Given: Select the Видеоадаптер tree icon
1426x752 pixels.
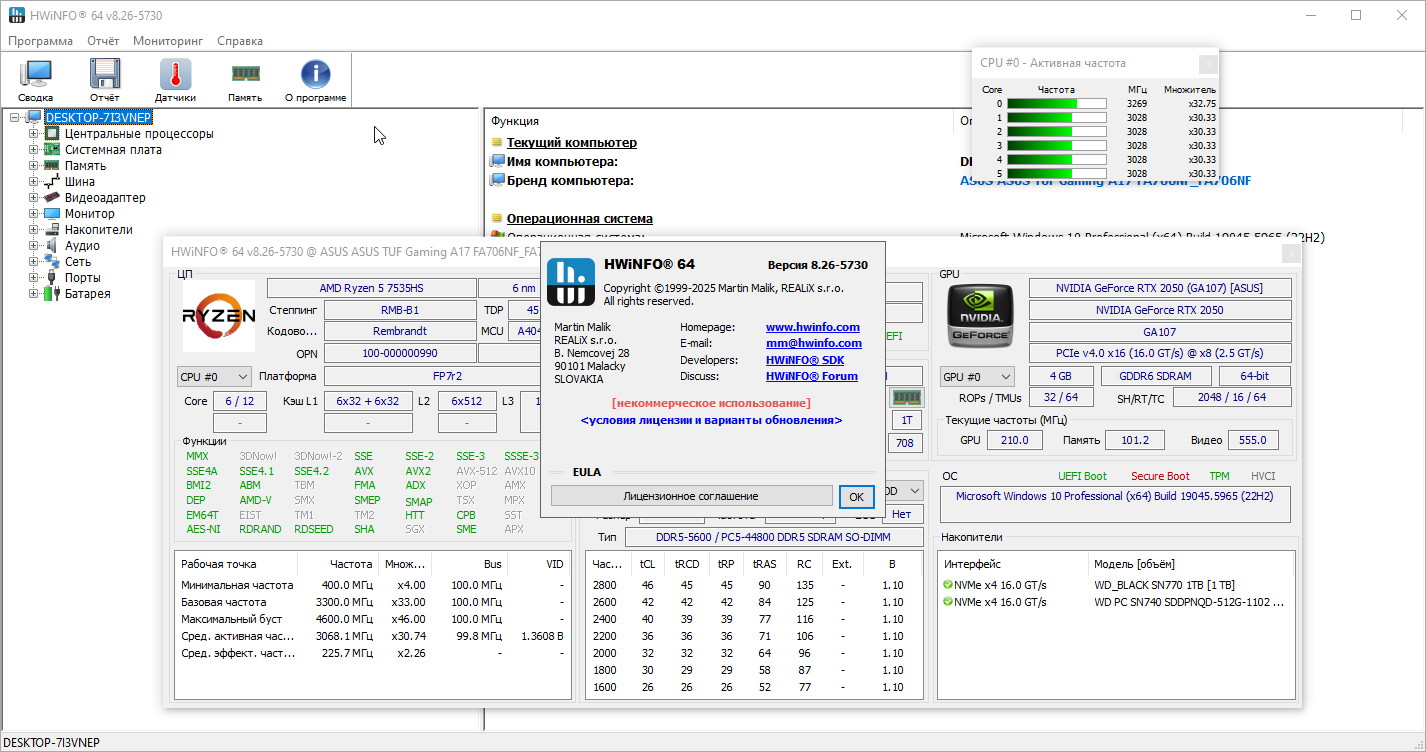Looking at the screenshot, I should click(x=52, y=198).
